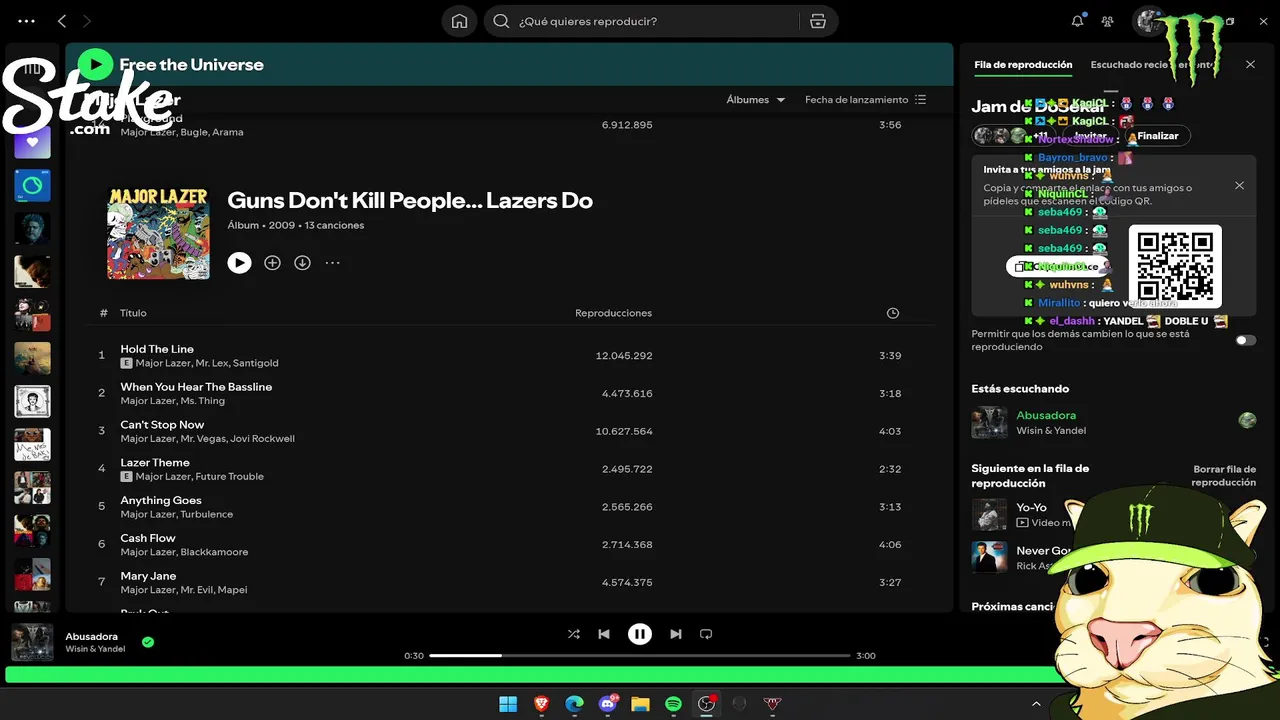Close the queue side panel
Viewport: 1280px width, 720px height.
tap(1250, 64)
